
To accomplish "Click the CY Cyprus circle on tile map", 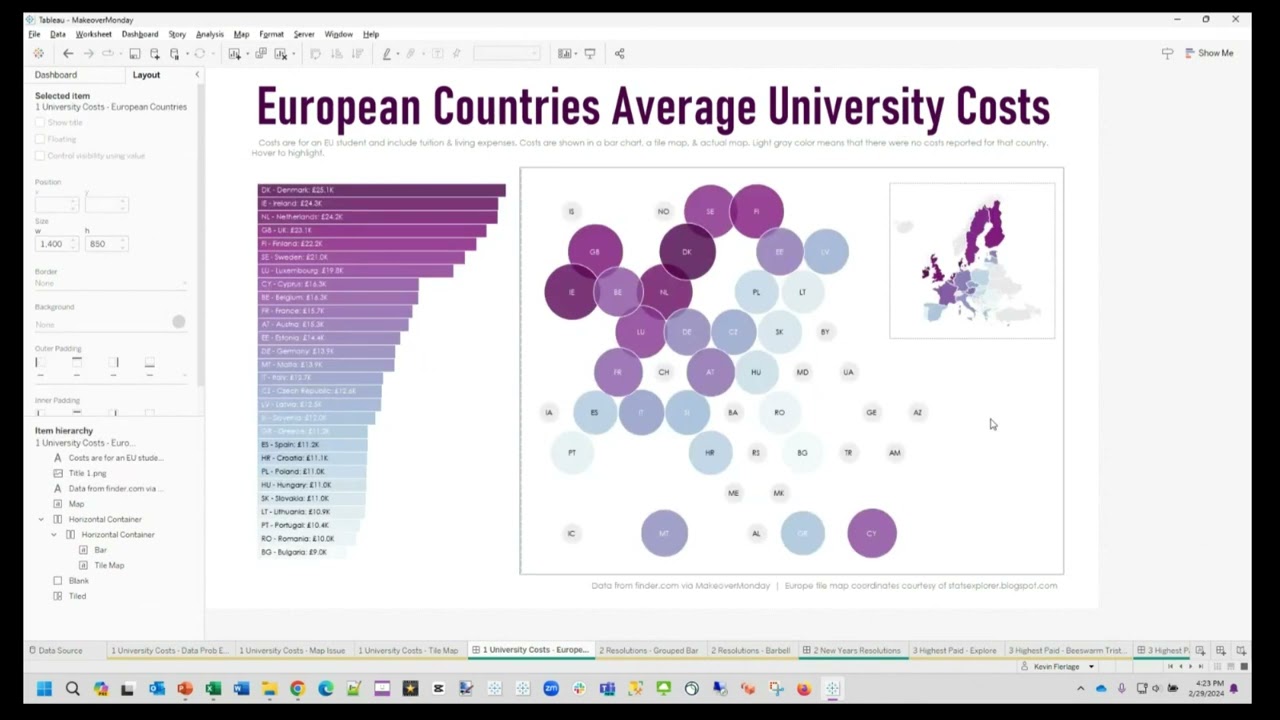I will (x=872, y=533).
